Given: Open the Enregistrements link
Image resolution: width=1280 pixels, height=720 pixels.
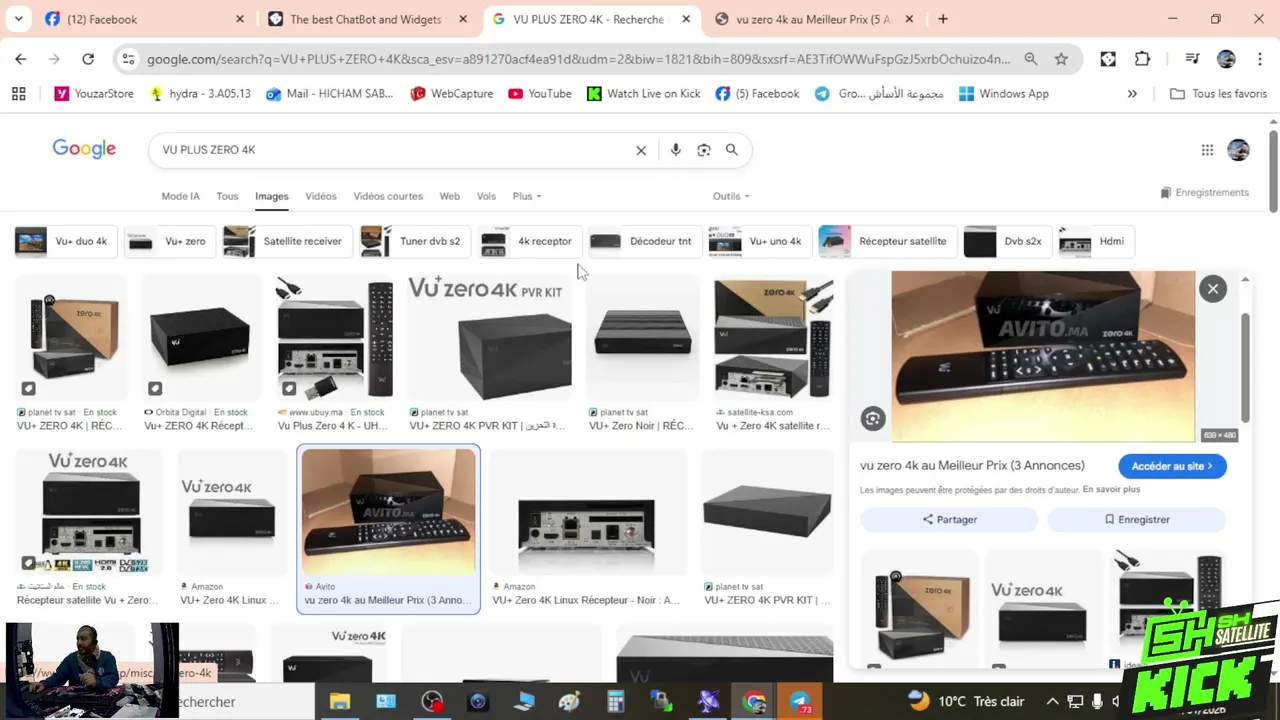Looking at the screenshot, I should pyautogui.click(x=1204, y=192).
